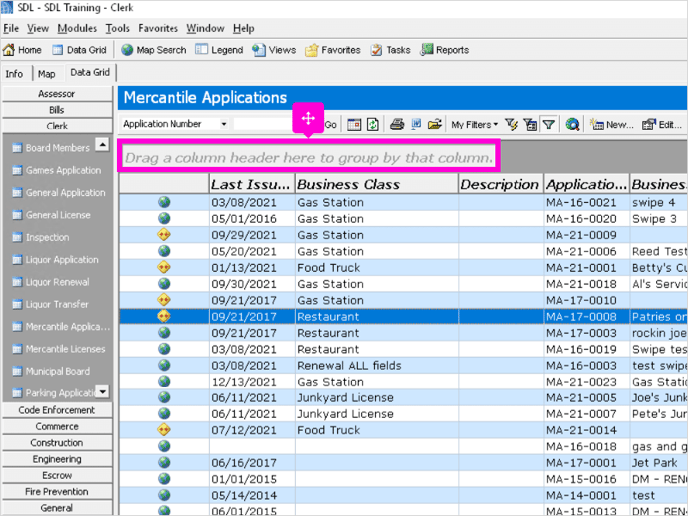The image size is (688, 516).
Task: Expand the Engineering module section
Action: (57, 459)
